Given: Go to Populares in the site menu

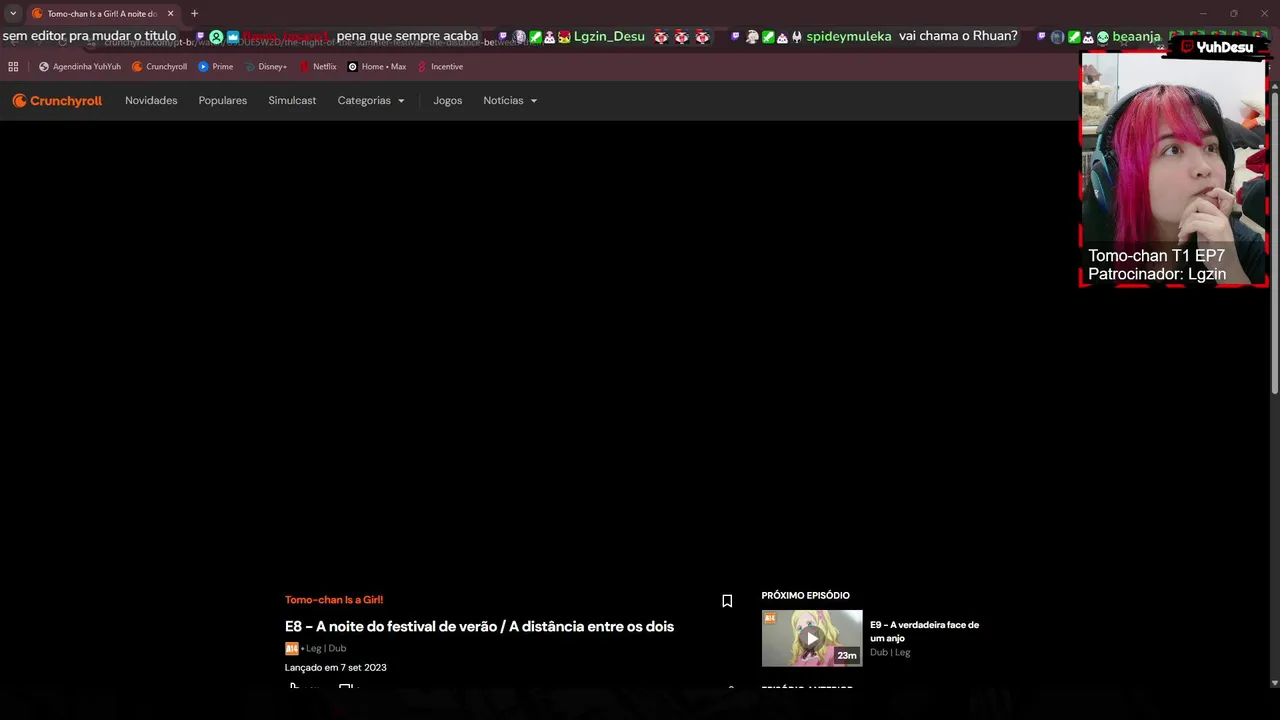Looking at the screenshot, I should pyautogui.click(x=223, y=101).
